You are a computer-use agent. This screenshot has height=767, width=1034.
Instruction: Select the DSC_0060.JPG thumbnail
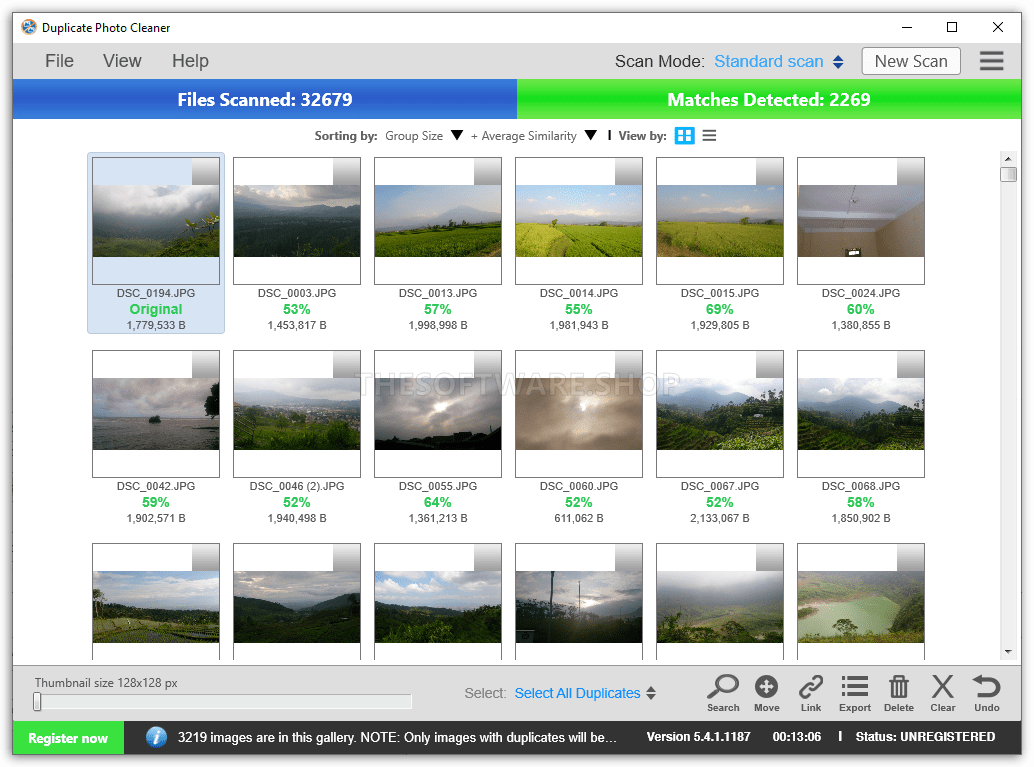coord(579,414)
